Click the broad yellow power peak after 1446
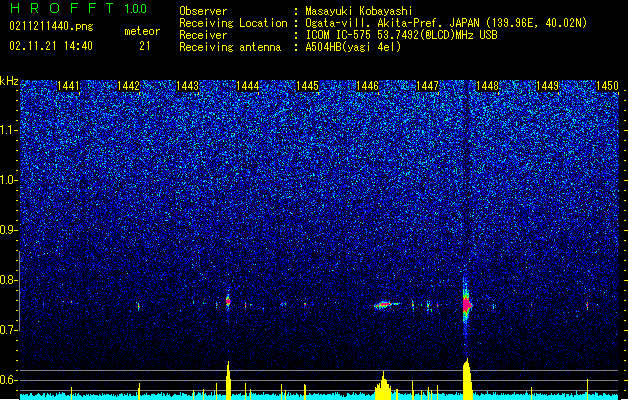629x400 pixels. point(383,386)
